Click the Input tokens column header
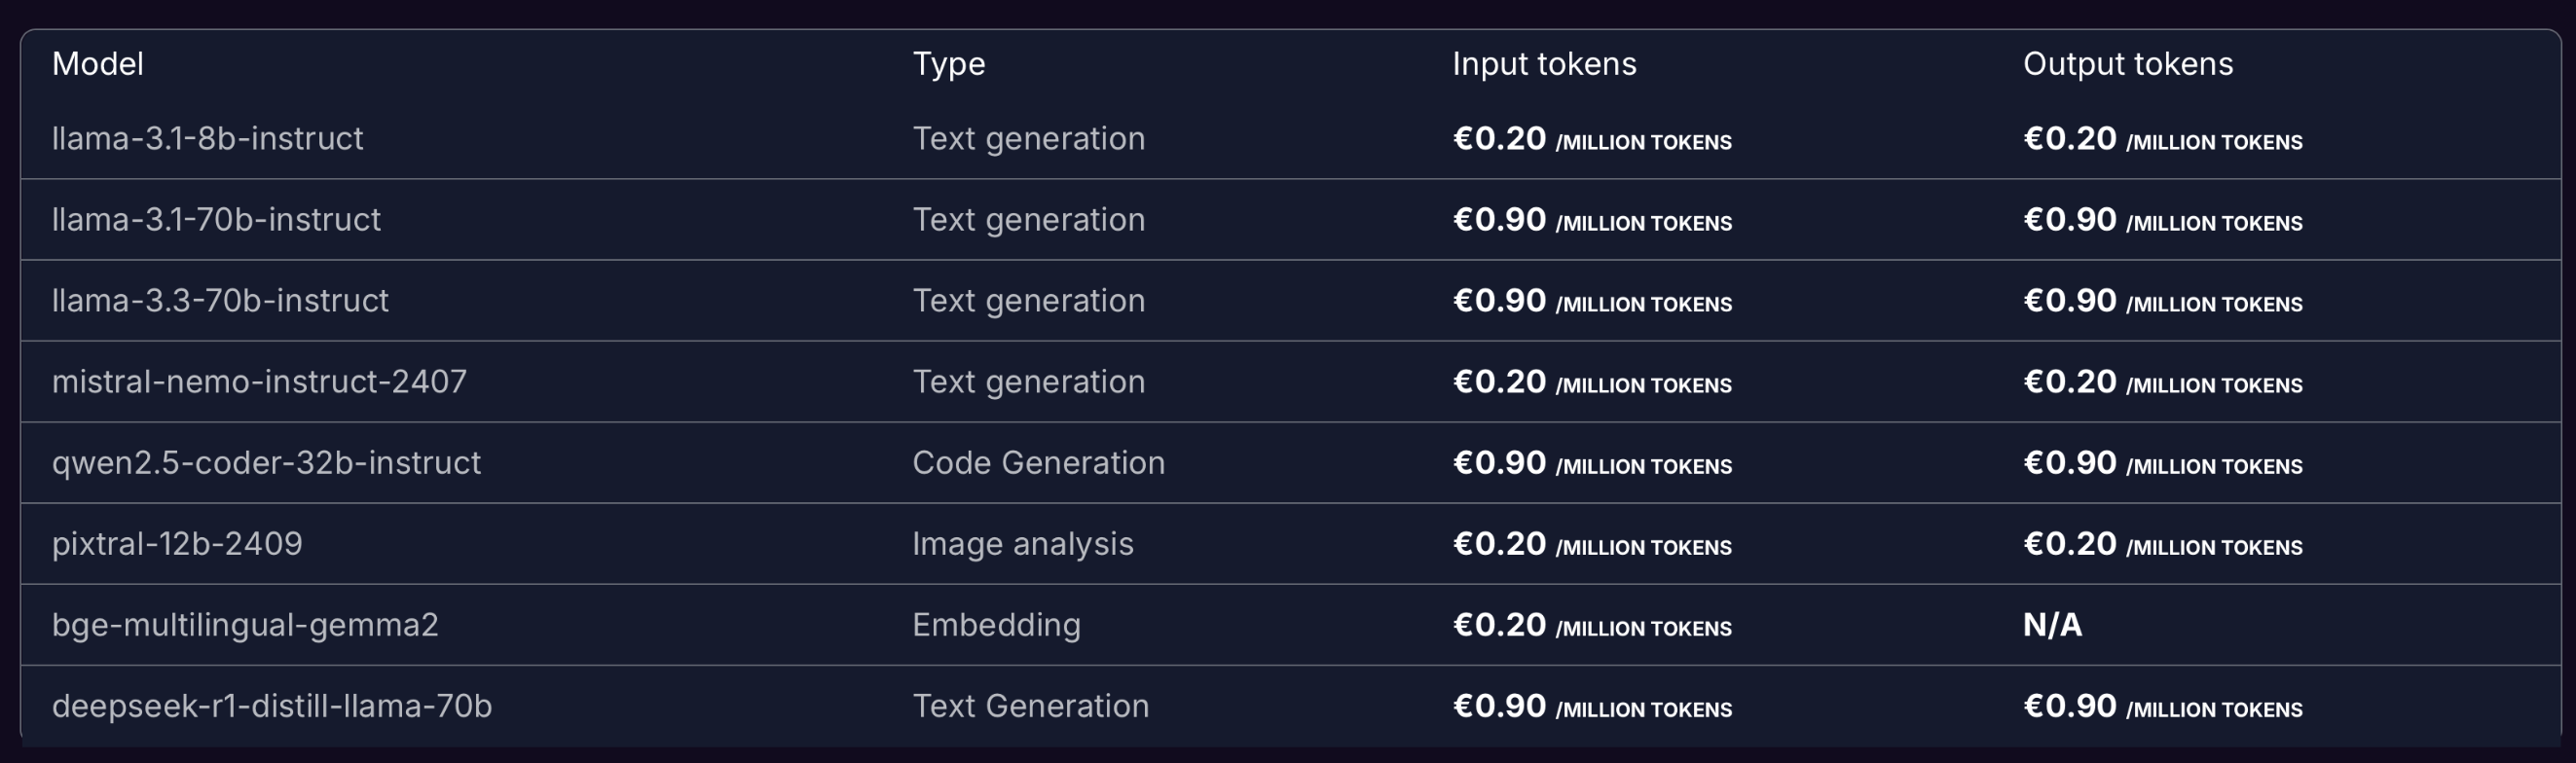The width and height of the screenshot is (2576, 763). pyautogui.click(x=1544, y=64)
